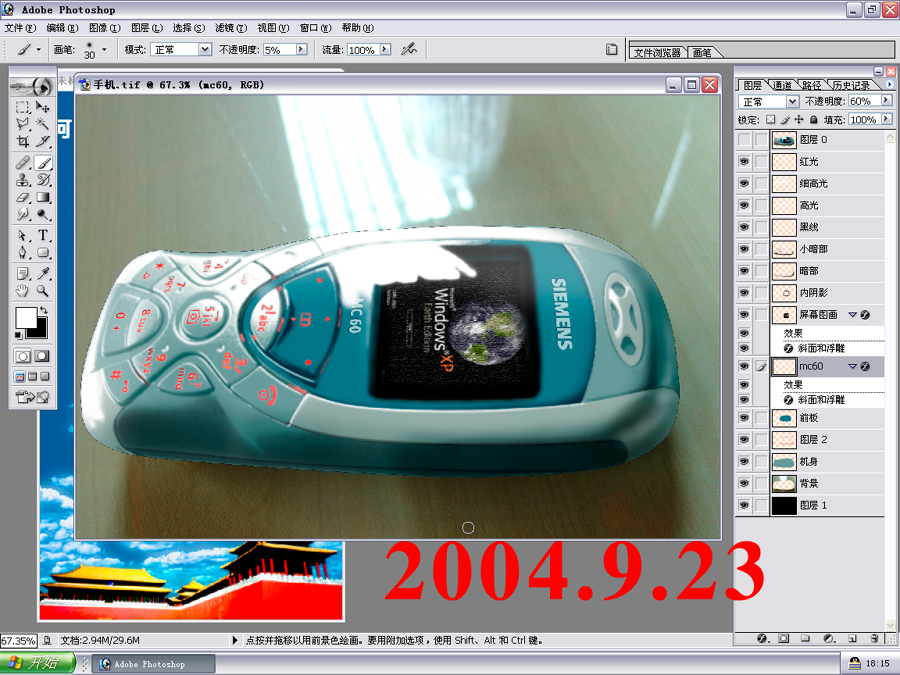900x675 pixels.
Task: Click Jump to ImageReady icon
Action: [x=32, y=397]
